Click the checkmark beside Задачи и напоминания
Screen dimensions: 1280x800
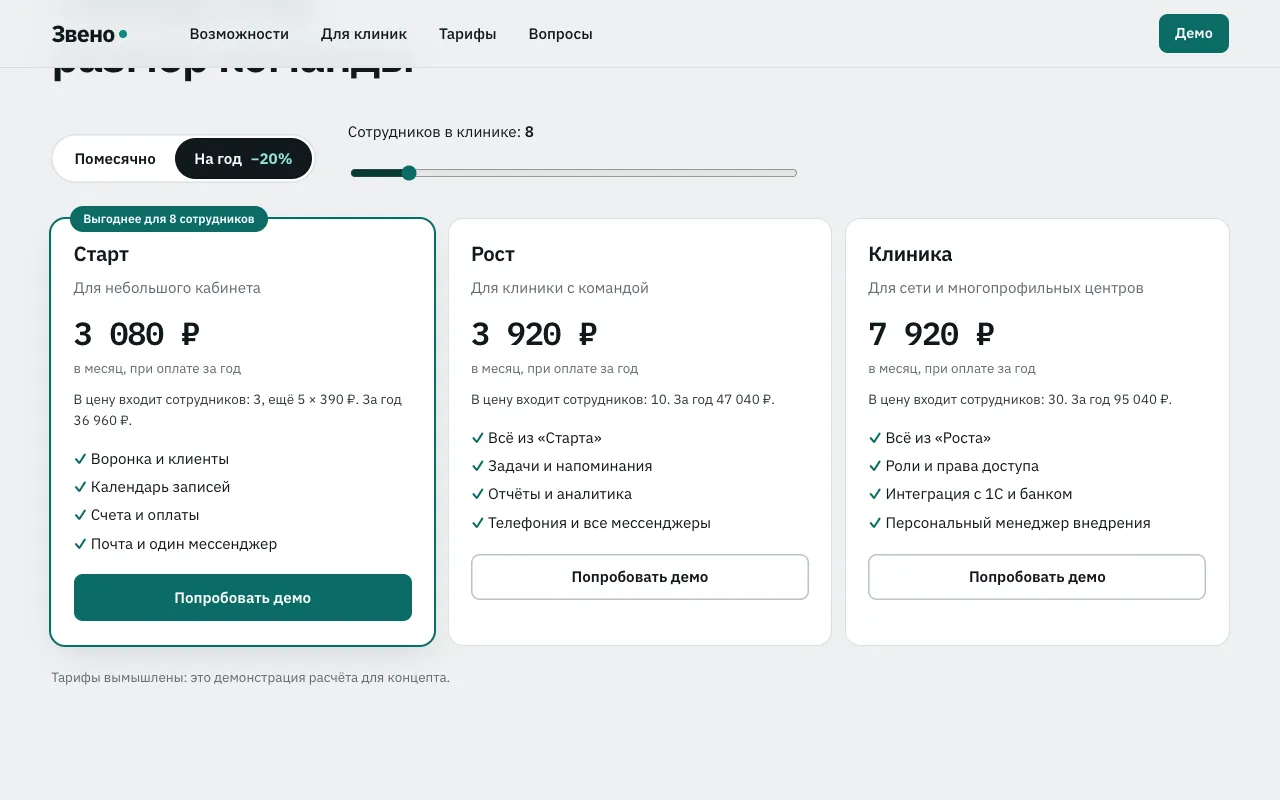coord(478,466)
